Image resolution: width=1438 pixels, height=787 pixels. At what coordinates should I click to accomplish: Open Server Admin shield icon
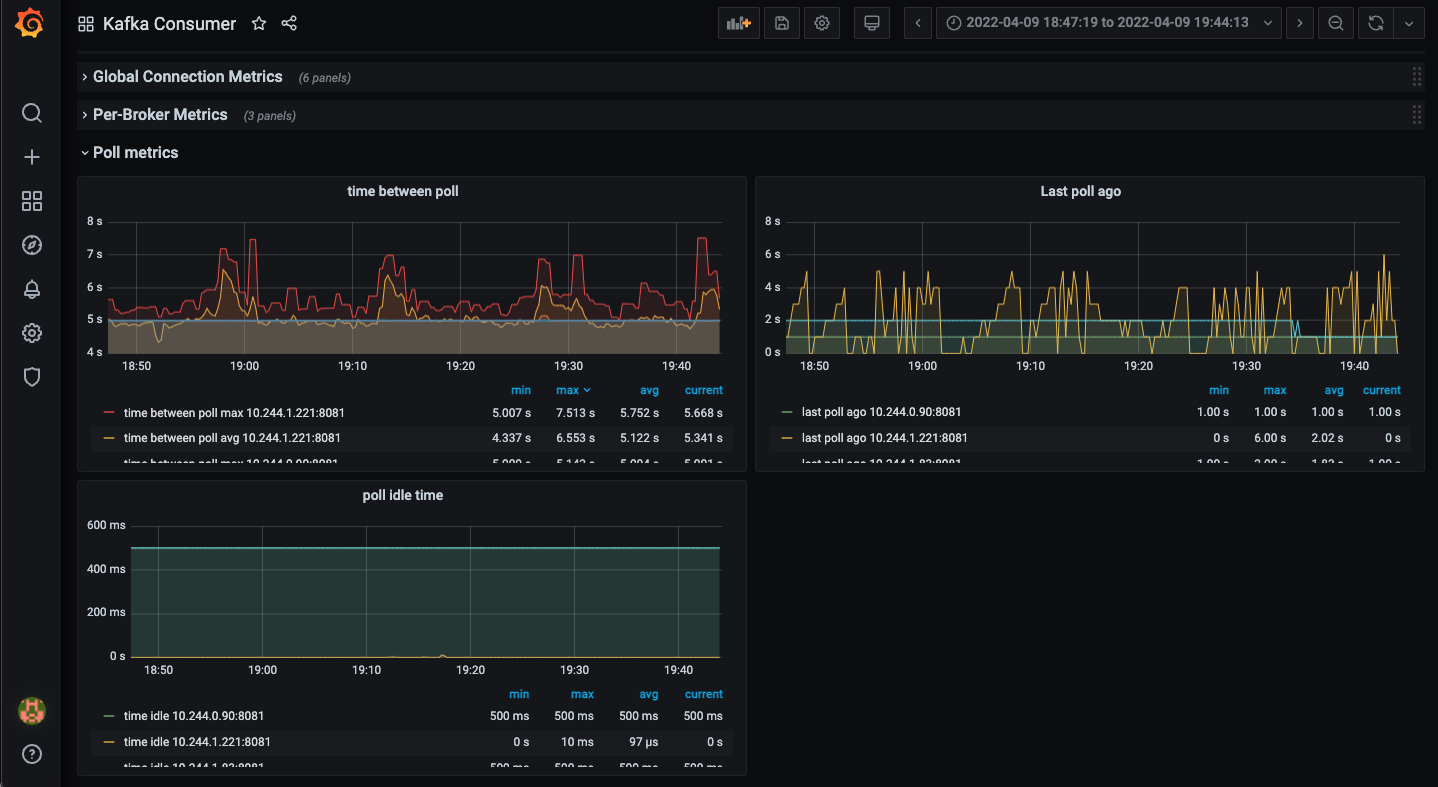coord(32,377)
